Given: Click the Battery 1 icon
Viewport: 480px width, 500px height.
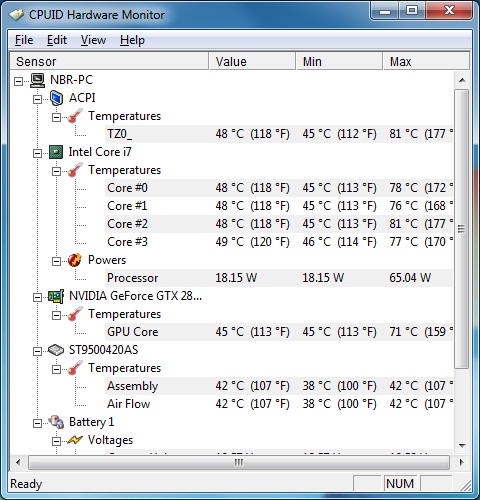Looking at the screenshot, I should (x=56, y=422).
